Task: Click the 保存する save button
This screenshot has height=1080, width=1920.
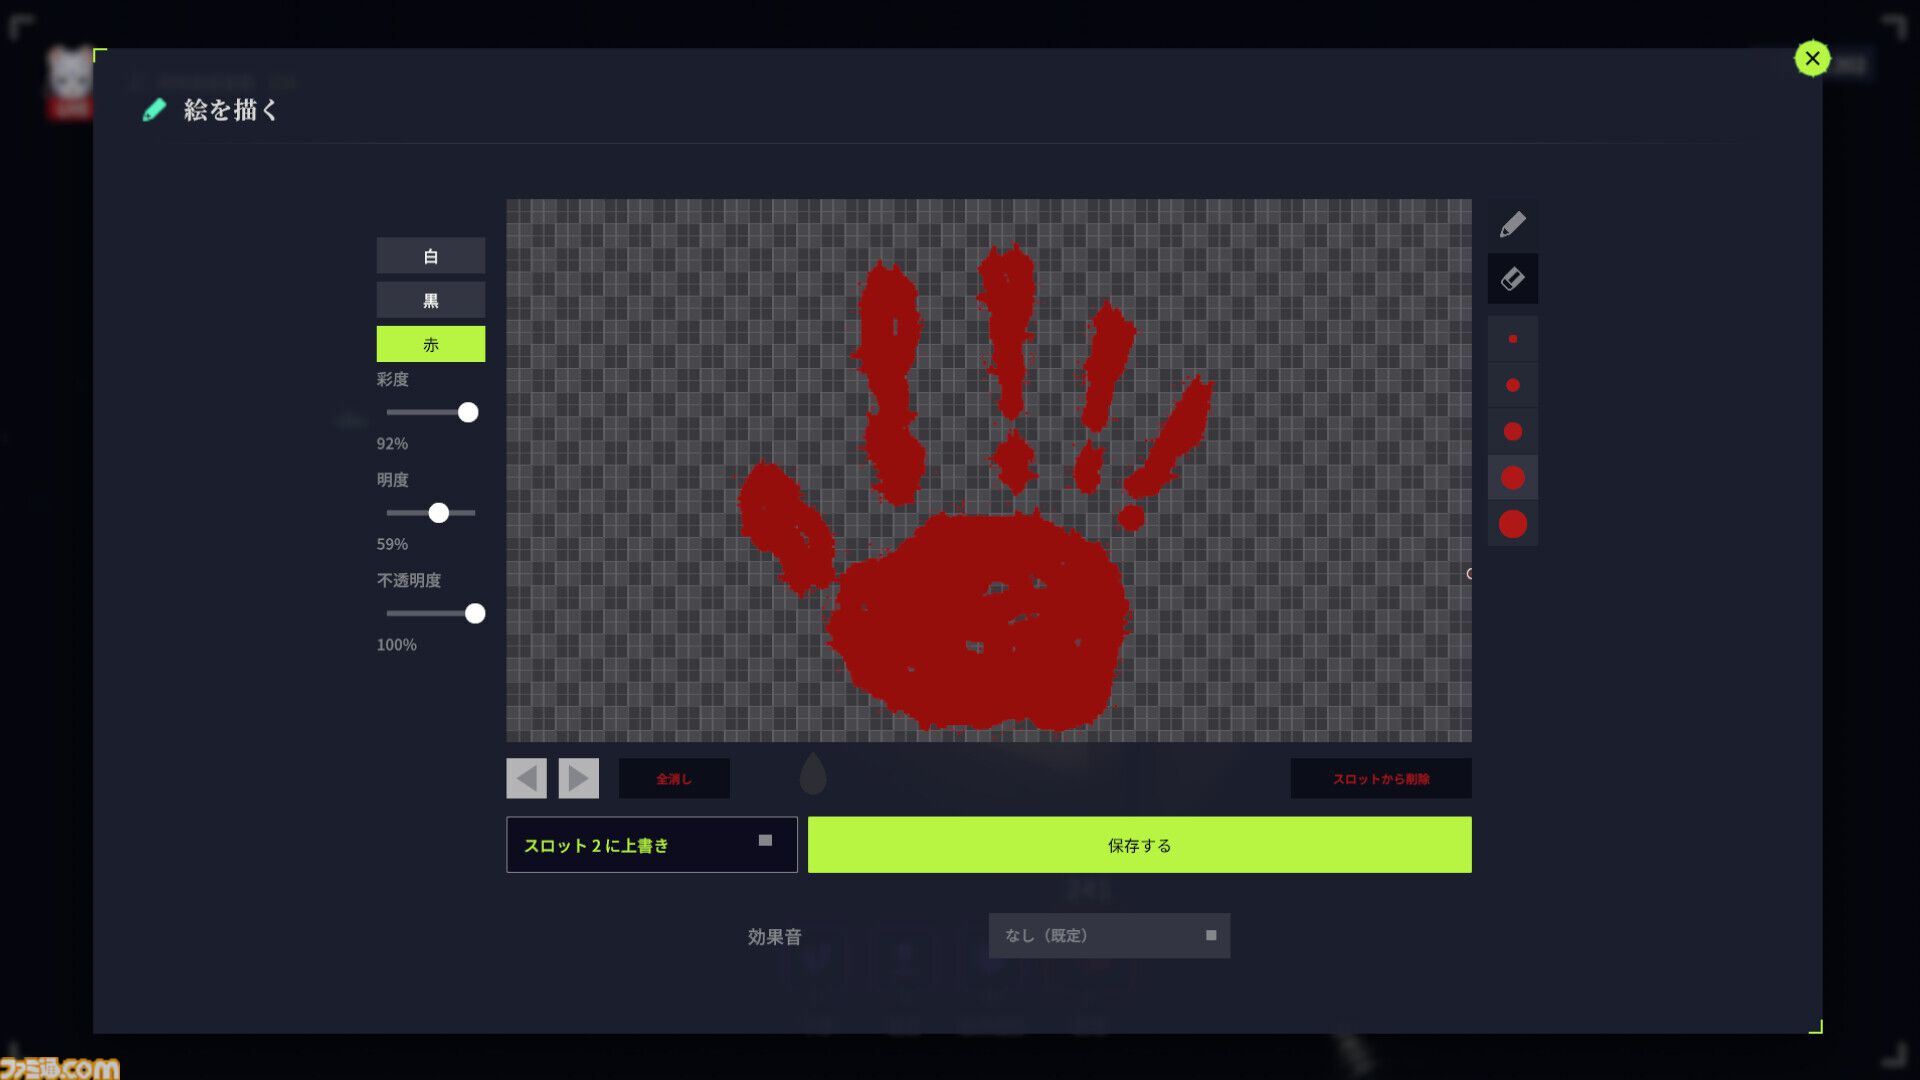Action: (1139, 845)
